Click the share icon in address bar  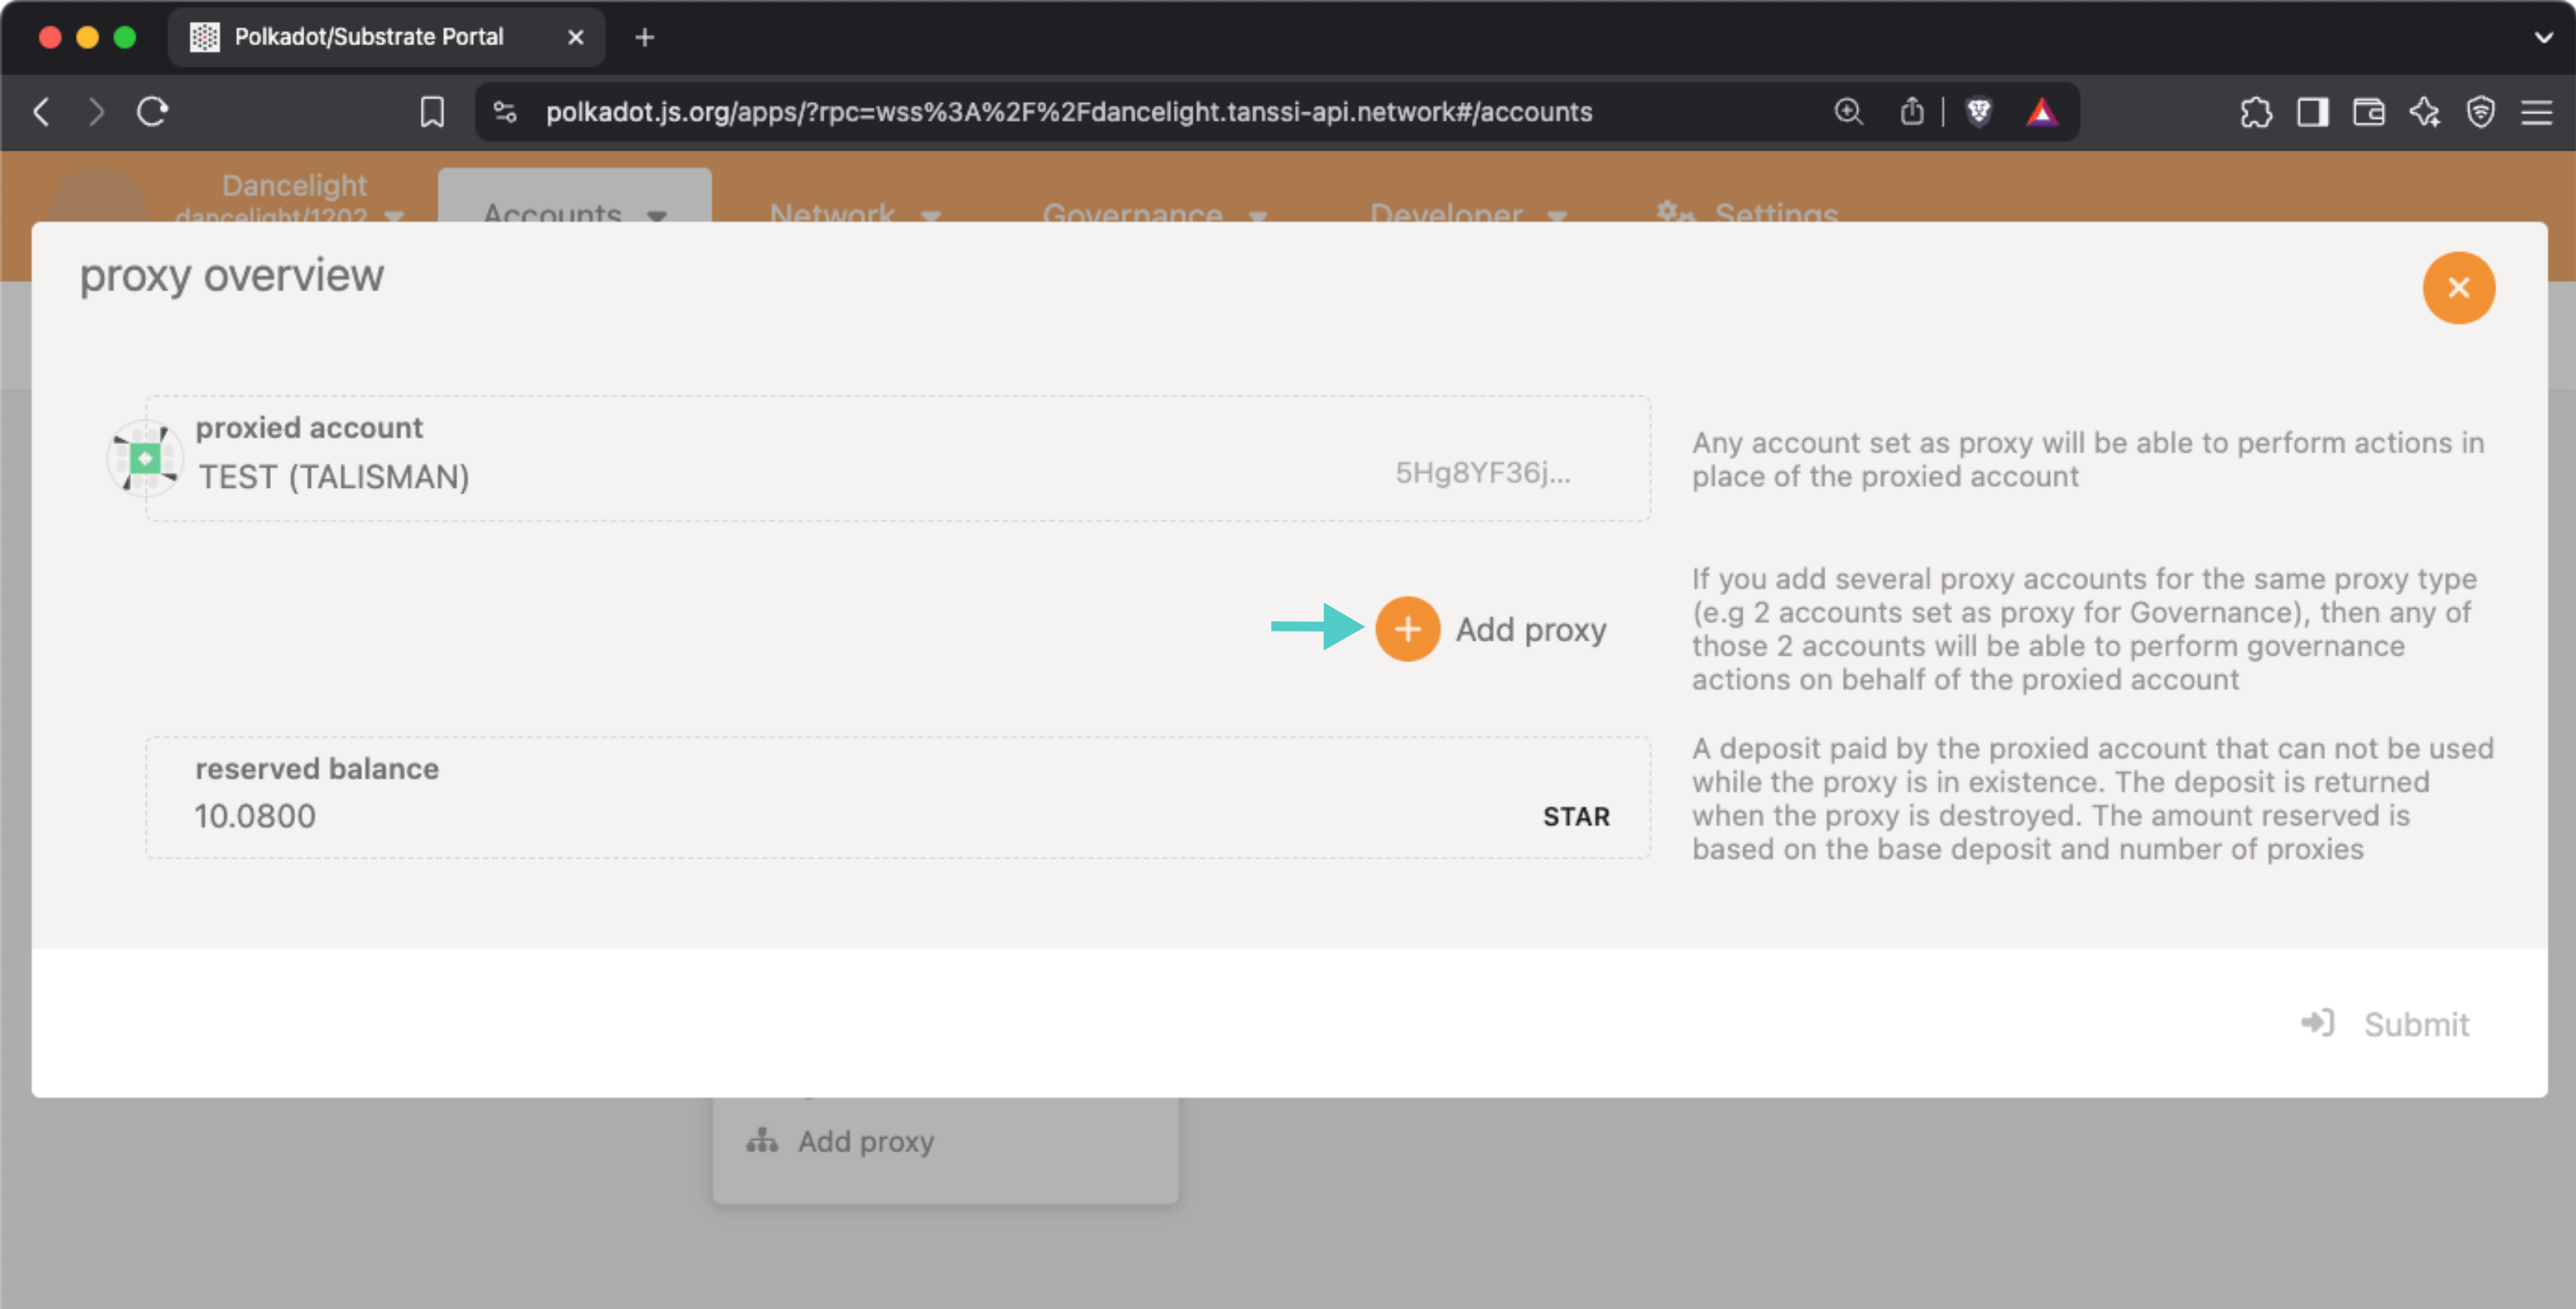coord(1911,112)
